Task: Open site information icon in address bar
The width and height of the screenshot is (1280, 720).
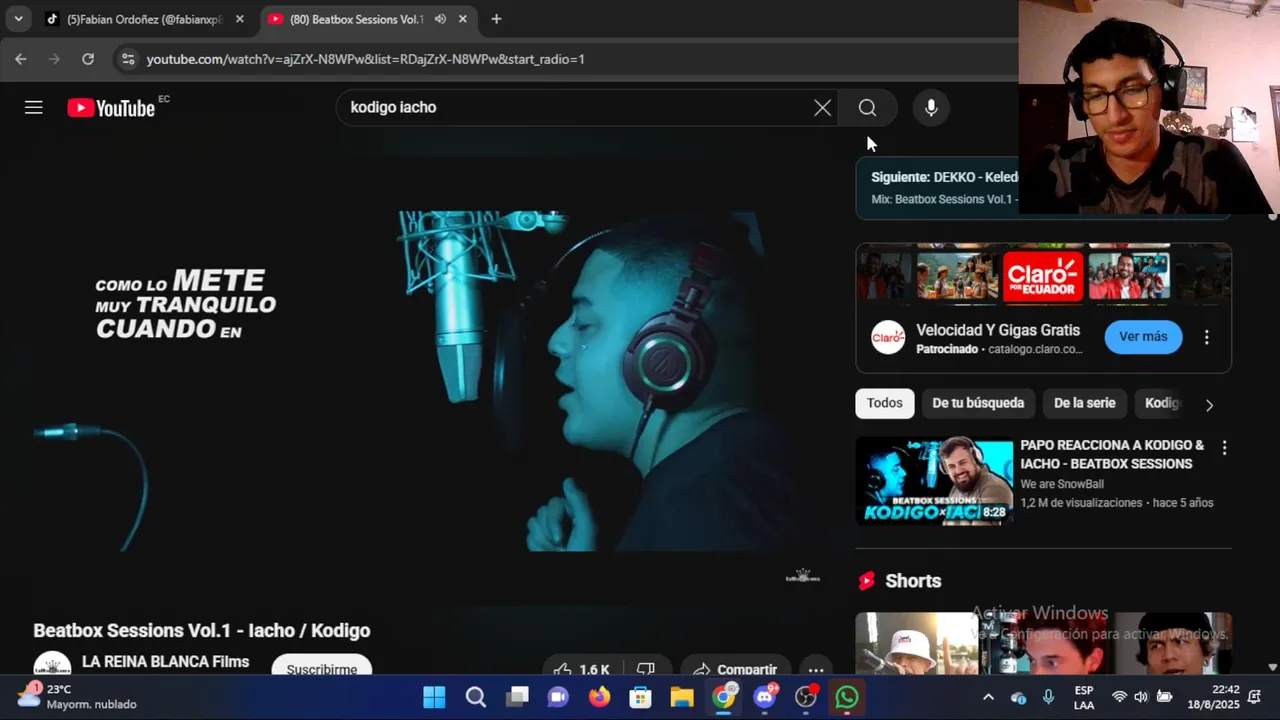Action: tap(127, 59)
